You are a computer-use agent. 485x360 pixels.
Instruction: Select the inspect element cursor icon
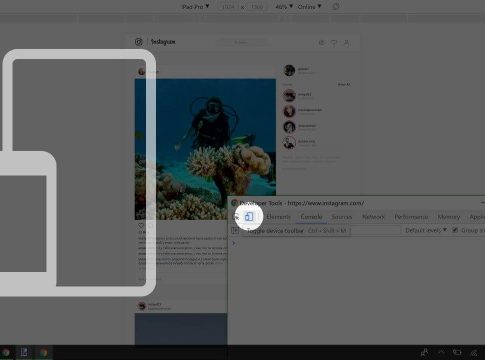click(x=236, y=217)
